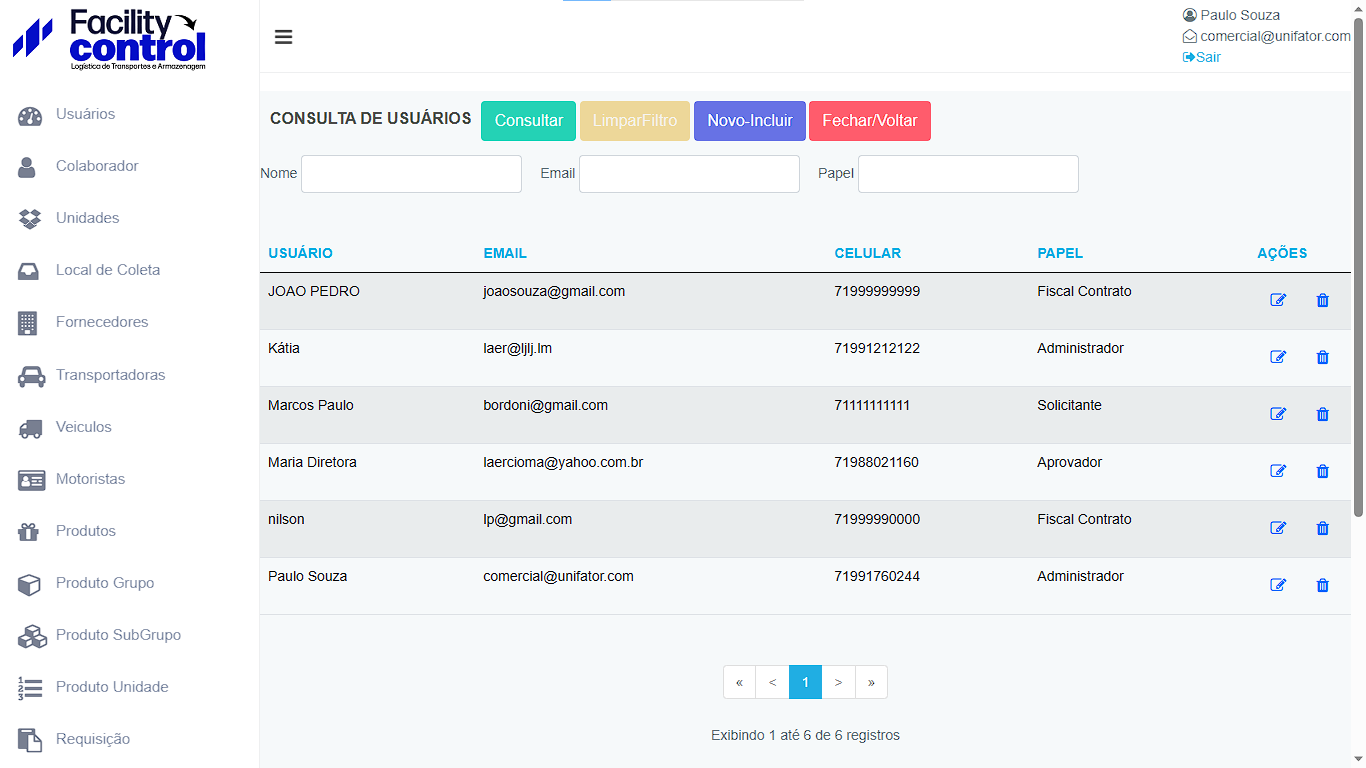
Task: Click the Veiculos truck icon
Action: click(x=31, y=428)
